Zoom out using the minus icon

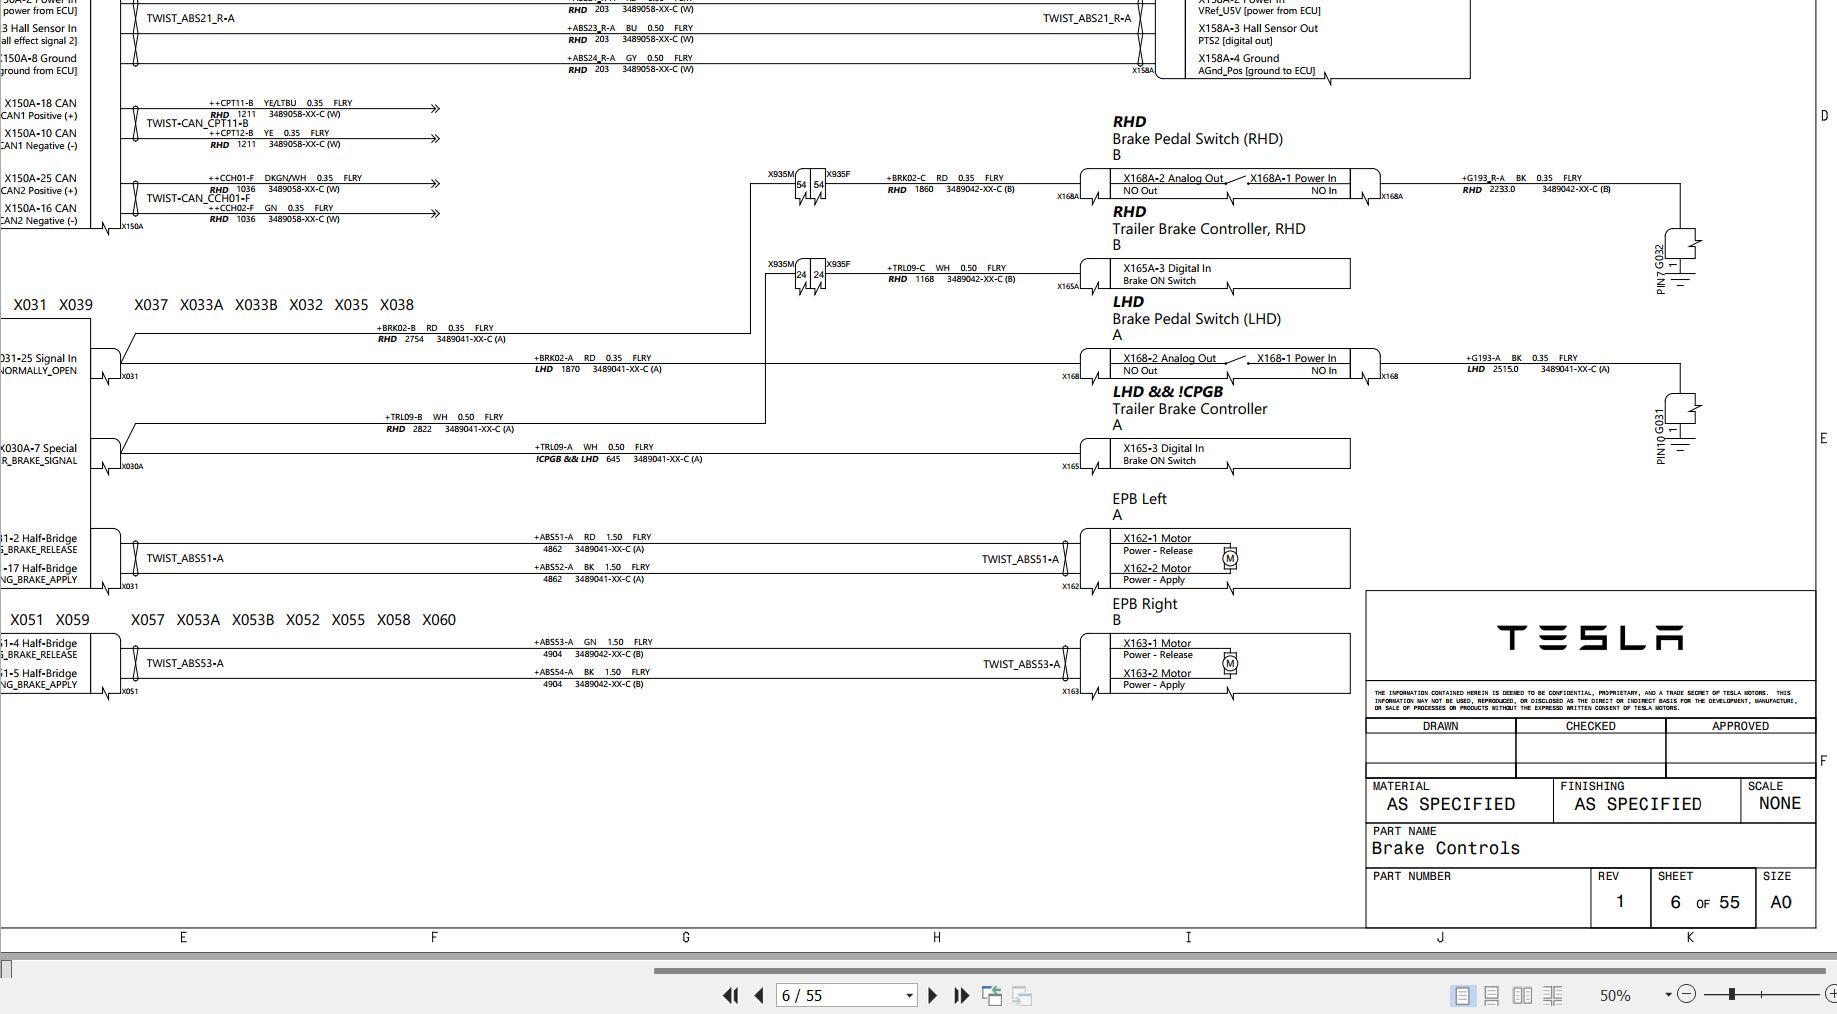pyautogui.click(x=1686, y=993)
